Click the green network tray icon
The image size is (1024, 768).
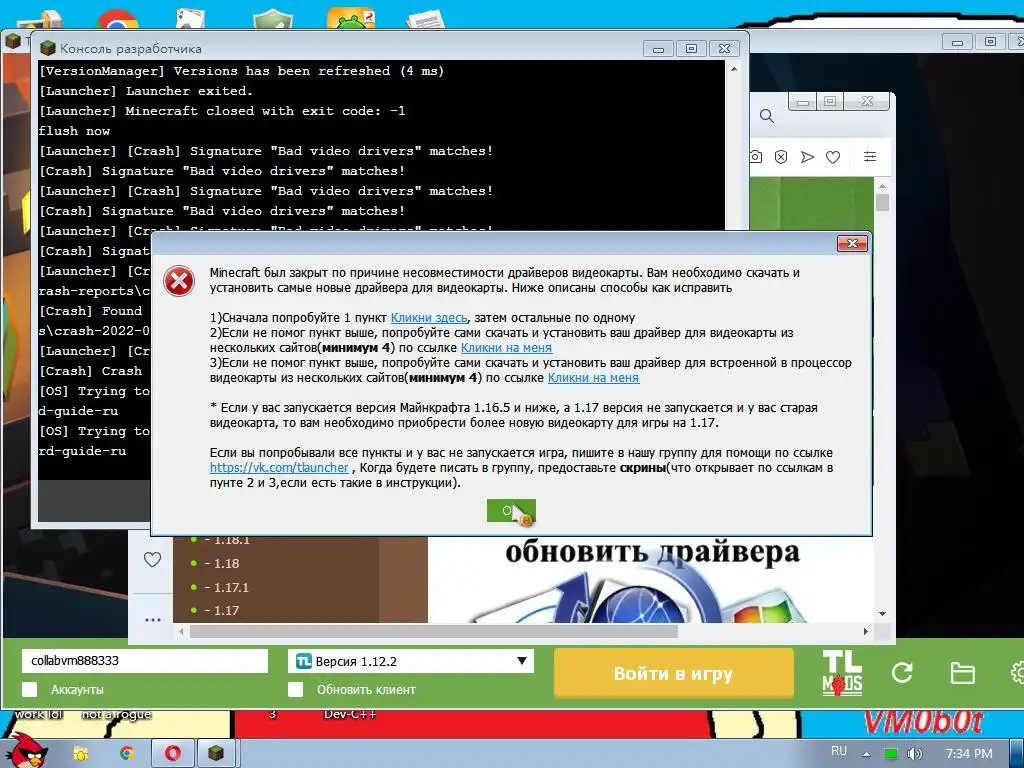click(x=890, y=754)
